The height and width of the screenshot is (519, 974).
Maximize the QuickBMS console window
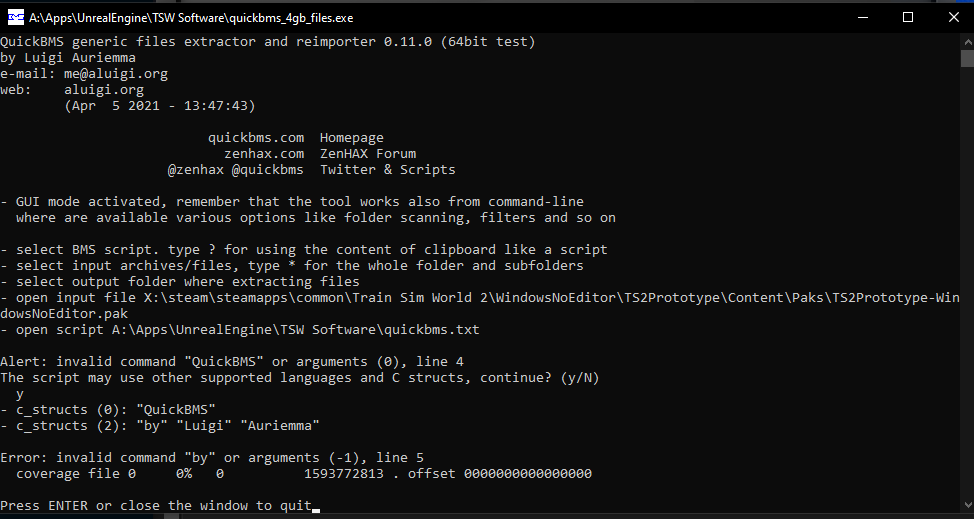908,17
